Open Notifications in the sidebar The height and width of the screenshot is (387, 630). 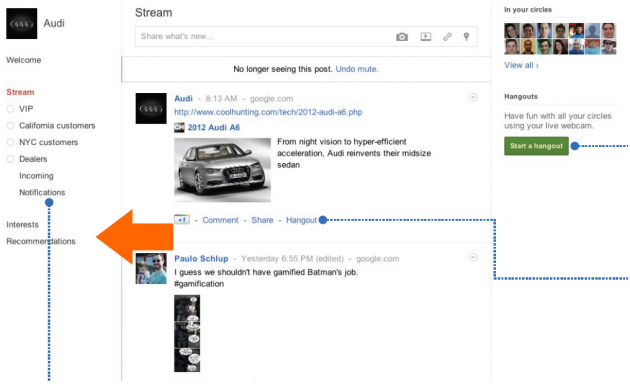pos(42,192)
